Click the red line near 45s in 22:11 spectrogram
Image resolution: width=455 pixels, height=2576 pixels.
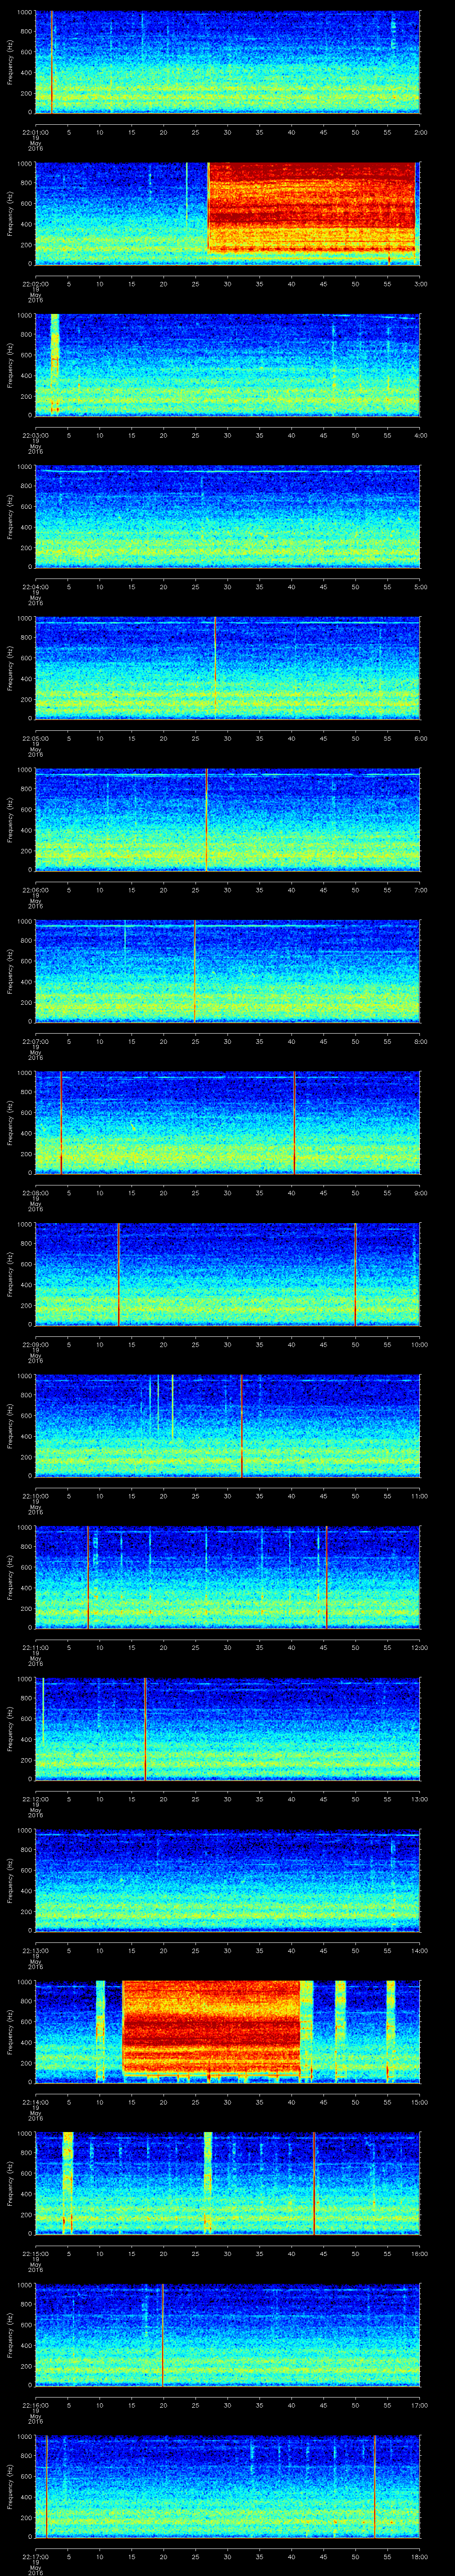click(x=326, y=1577)
